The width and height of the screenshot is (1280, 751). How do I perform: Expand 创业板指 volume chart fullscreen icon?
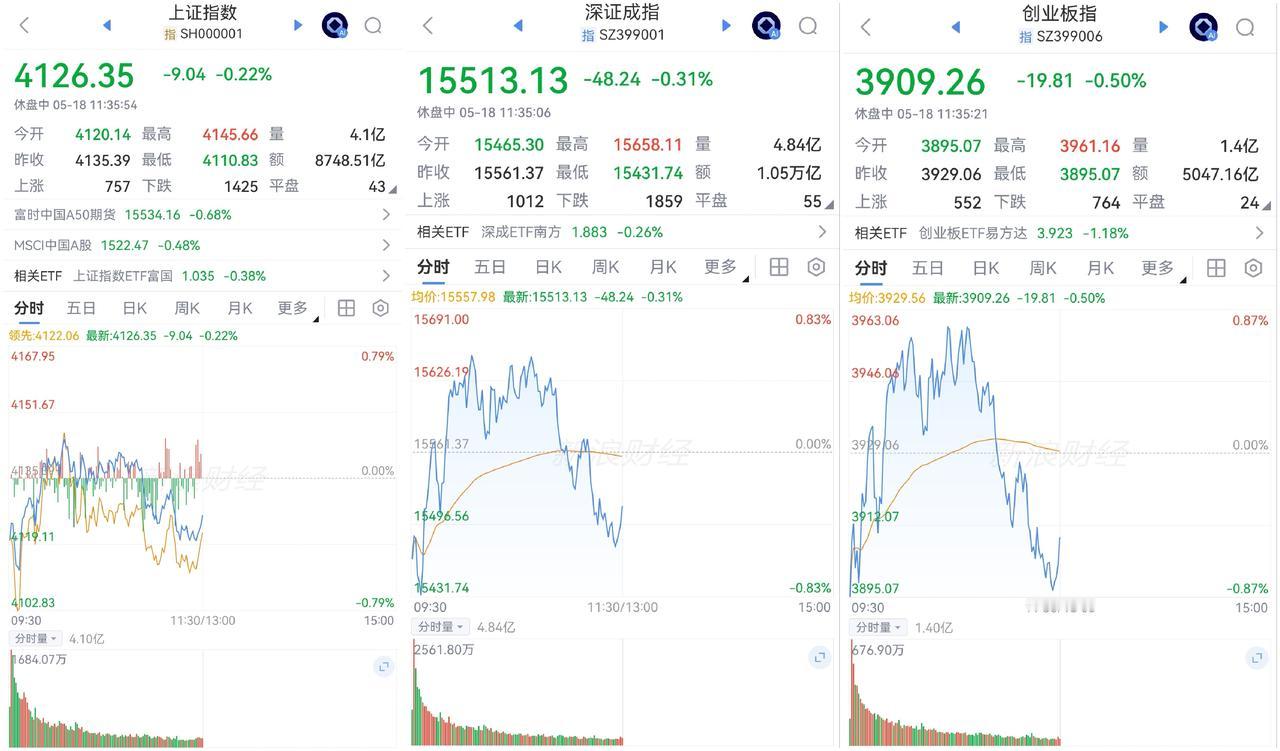tap(1257, 657)
